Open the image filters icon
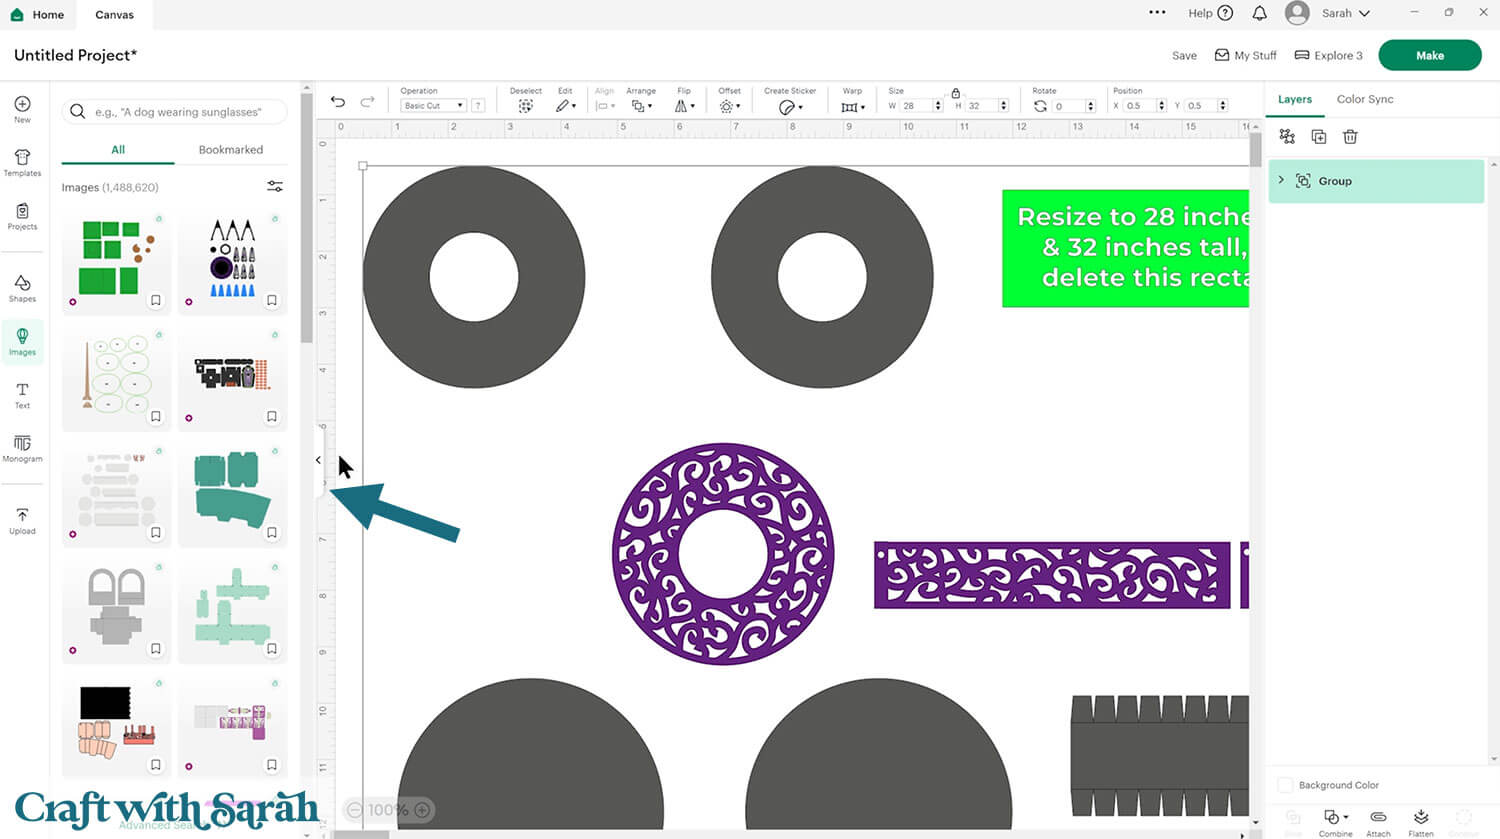 pyautogui.click(x=275, y=187)
